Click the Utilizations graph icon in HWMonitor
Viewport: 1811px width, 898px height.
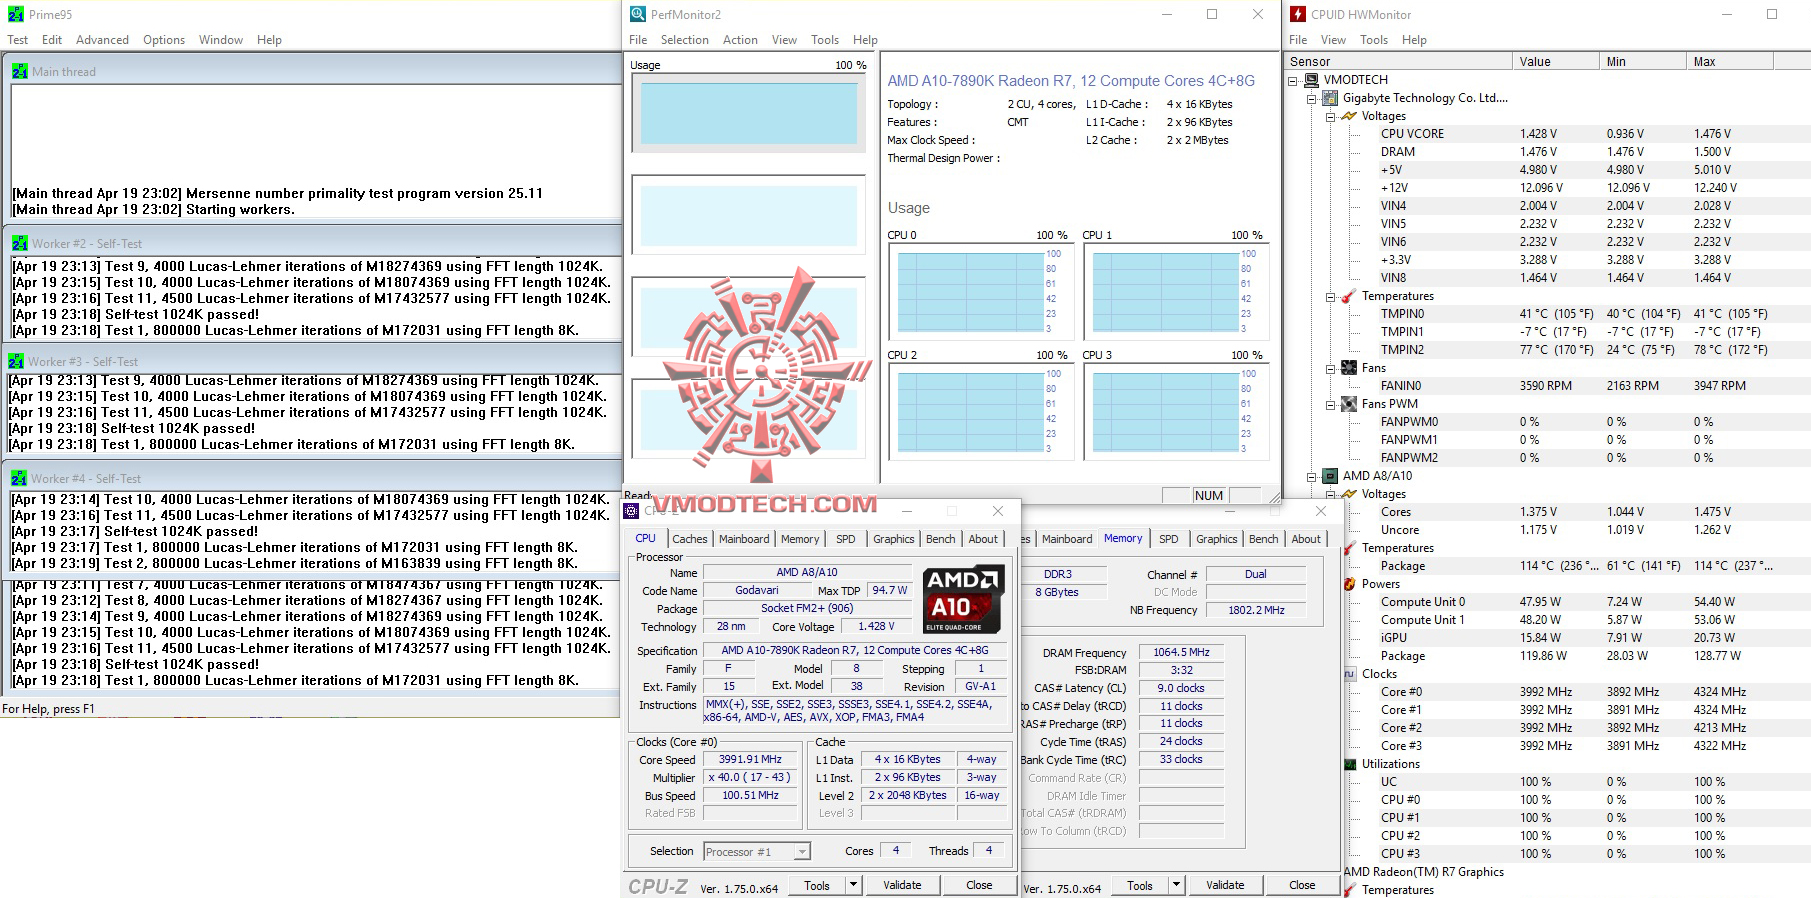1350,764
